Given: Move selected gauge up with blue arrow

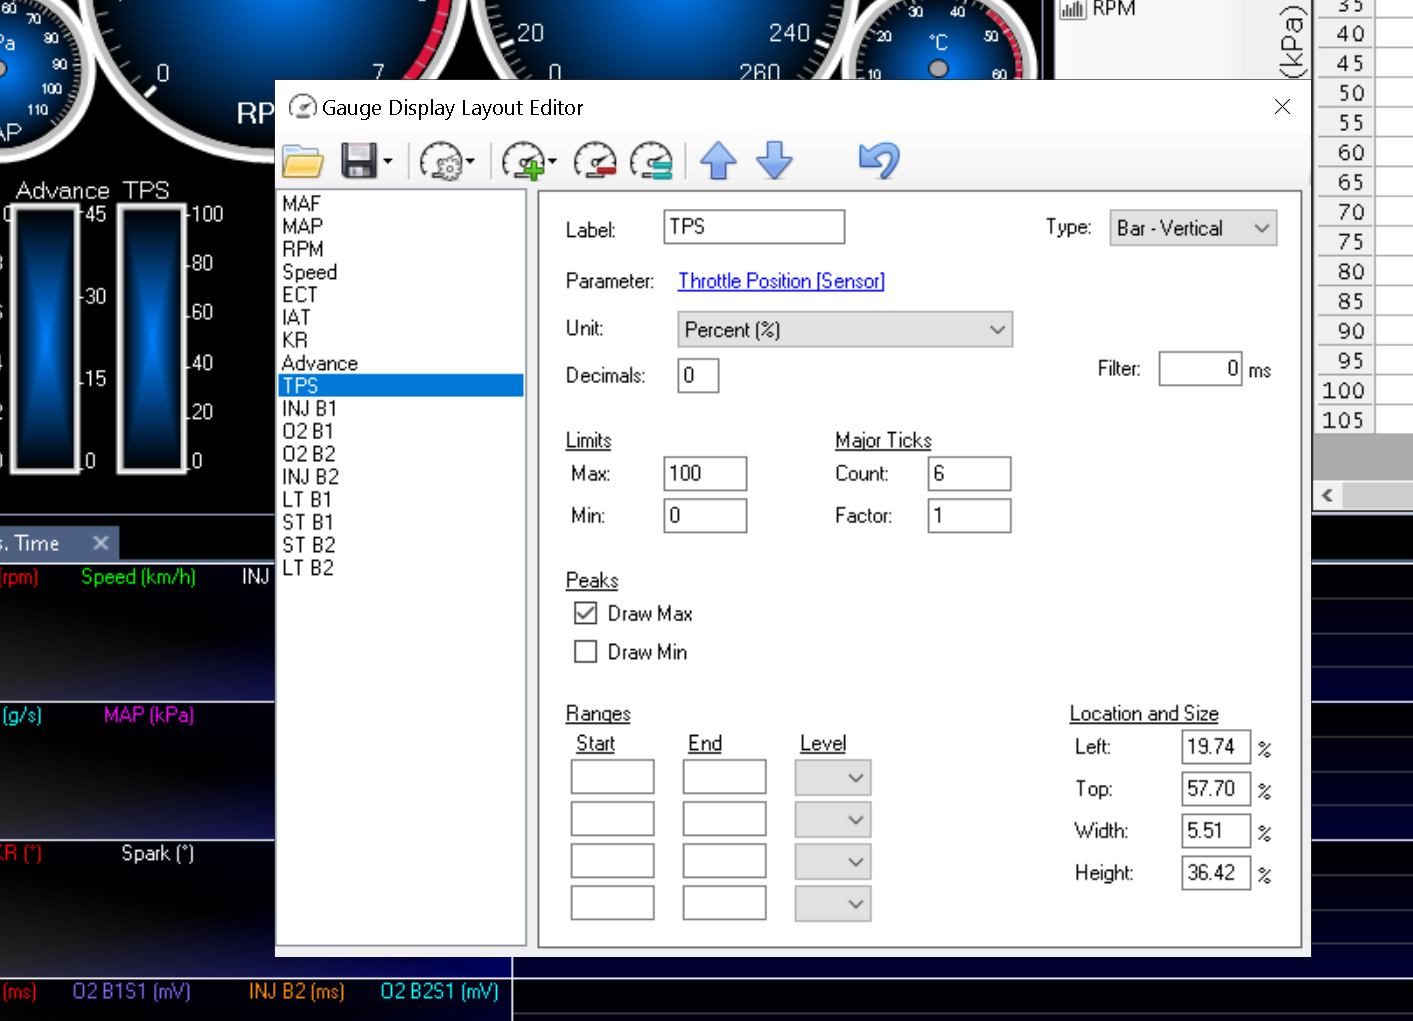Looking at the screenshot, I should coord(718,161).
